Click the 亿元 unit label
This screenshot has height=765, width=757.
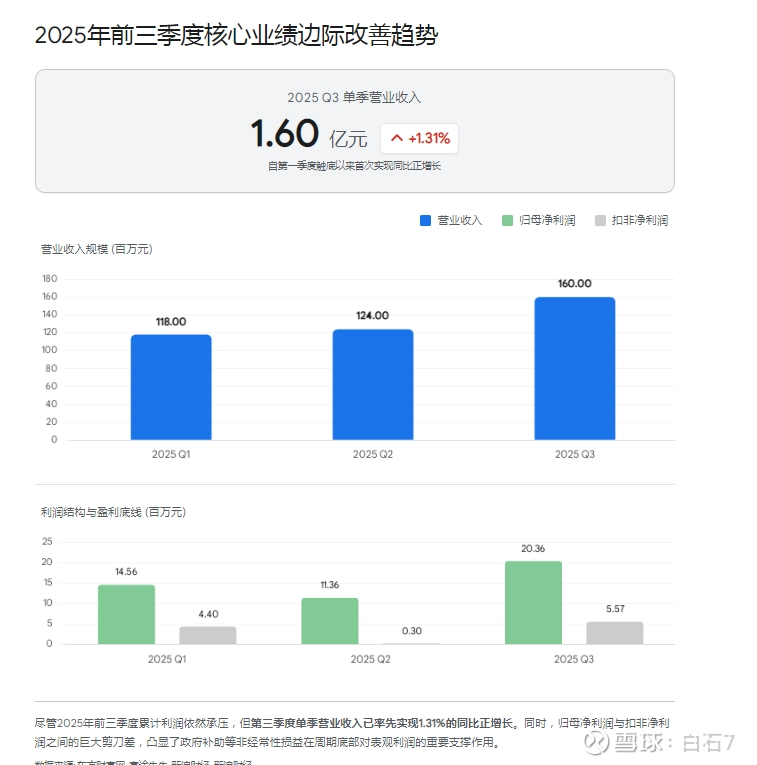(348, 139)
